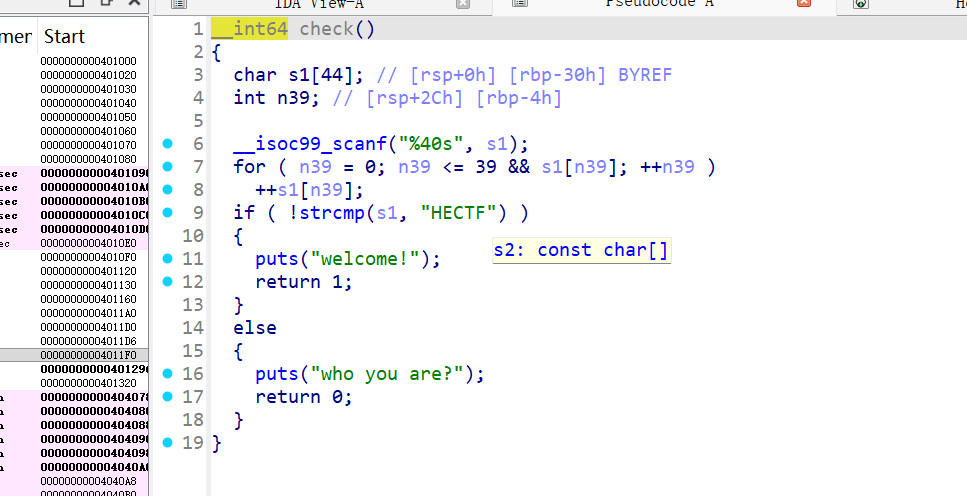Image resolution: width=967 pixels, height=496 pixels.
Task: Select the "welcome!" string
Action: pyautogui.click(x=365, y=258)
